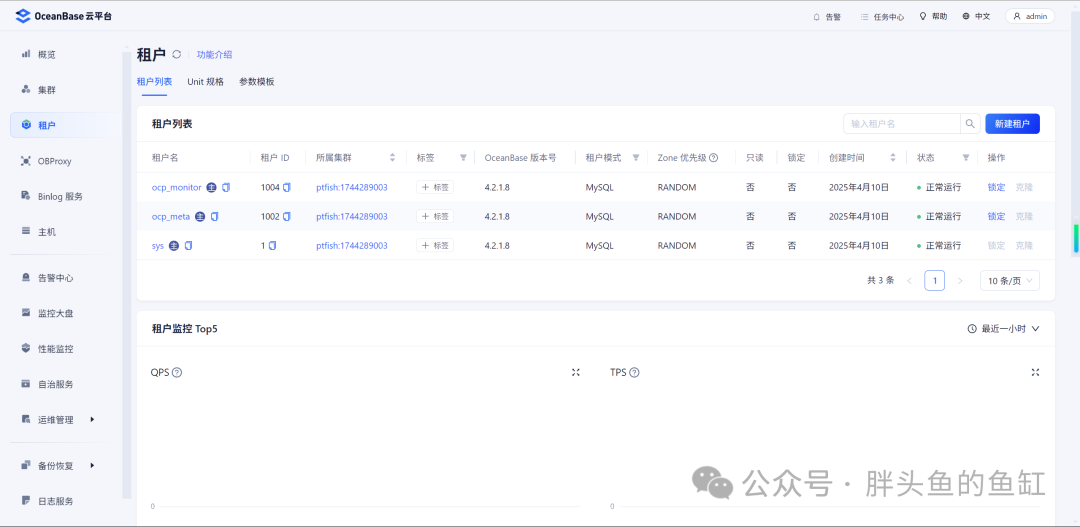Click the 新建租户 button
This screenshot has width=1080, height=527.
[1012, 124]
